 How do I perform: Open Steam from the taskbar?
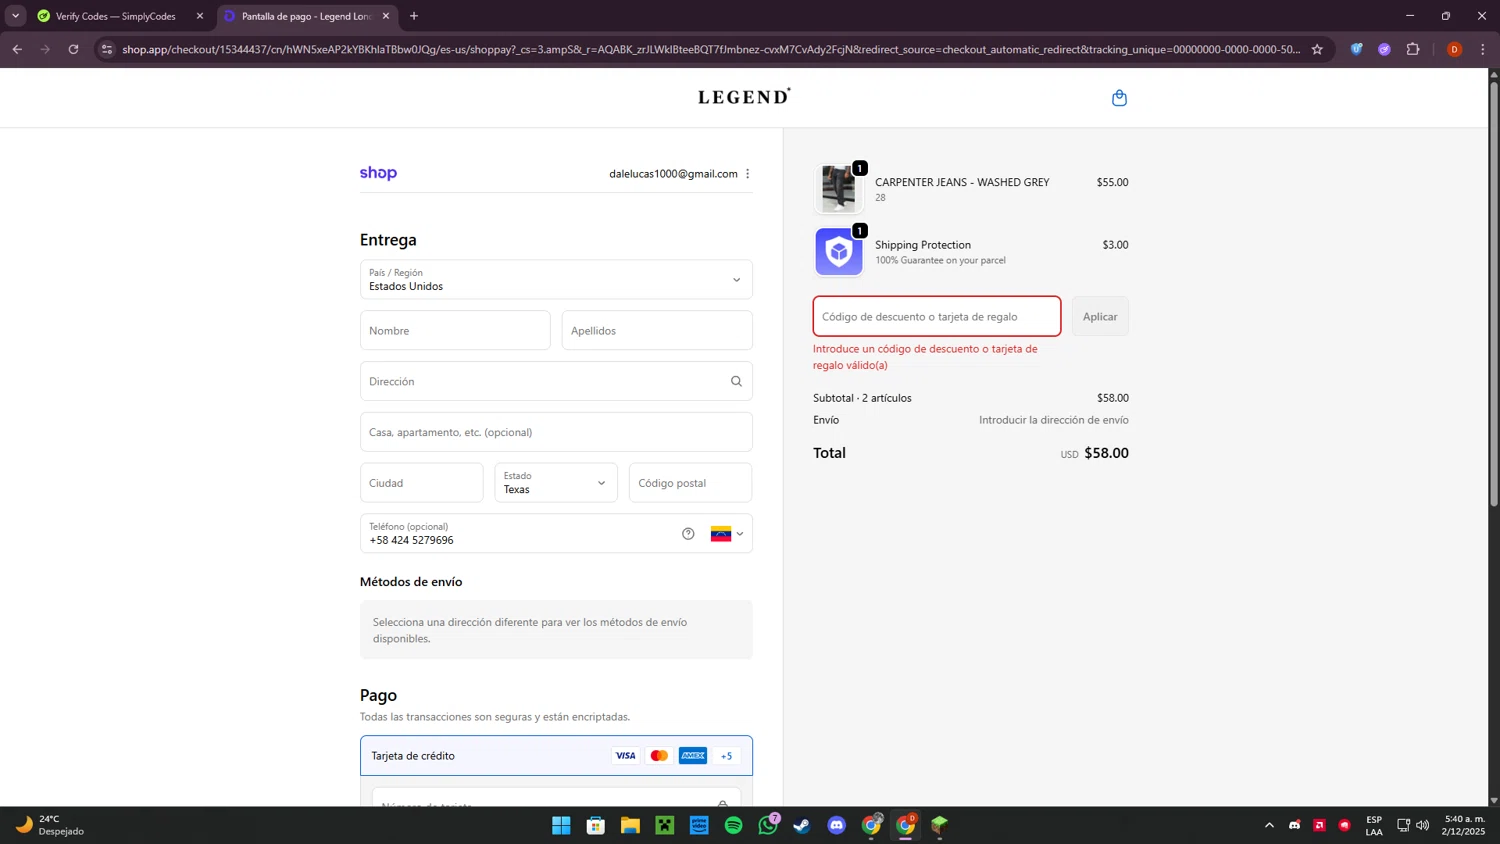[x=802, y=825]
